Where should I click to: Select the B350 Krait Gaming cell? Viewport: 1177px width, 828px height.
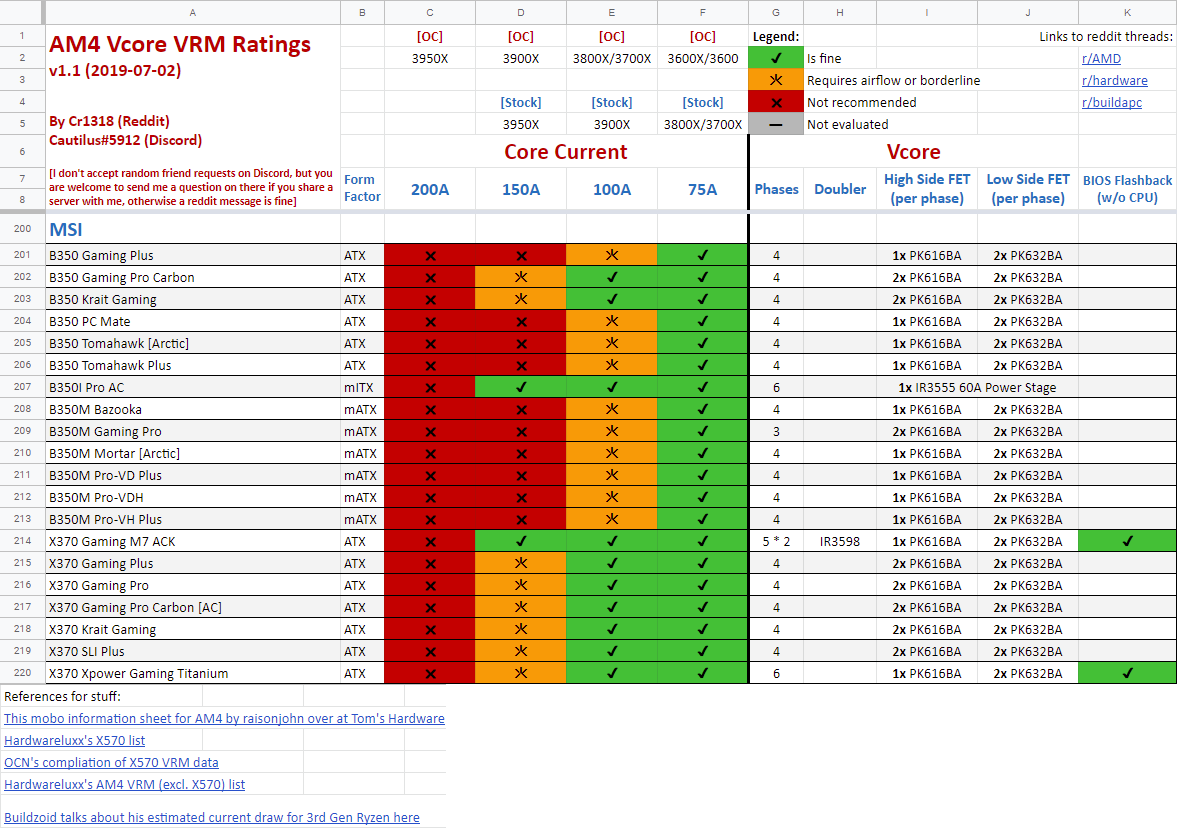pos(193,300)
